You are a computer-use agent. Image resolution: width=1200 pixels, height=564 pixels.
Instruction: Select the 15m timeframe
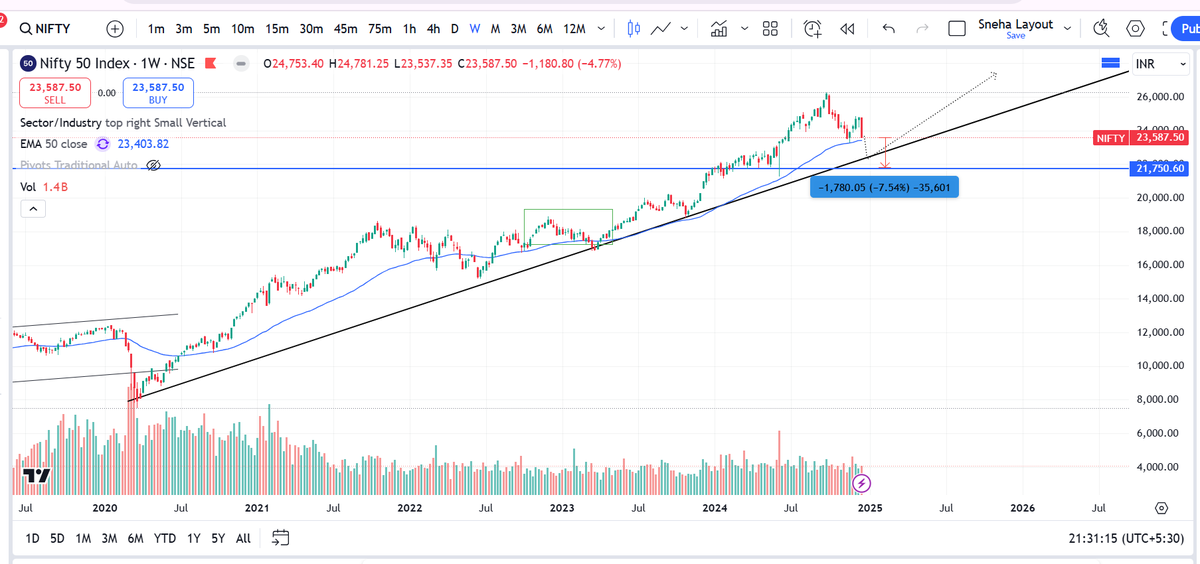coord(278,29)
